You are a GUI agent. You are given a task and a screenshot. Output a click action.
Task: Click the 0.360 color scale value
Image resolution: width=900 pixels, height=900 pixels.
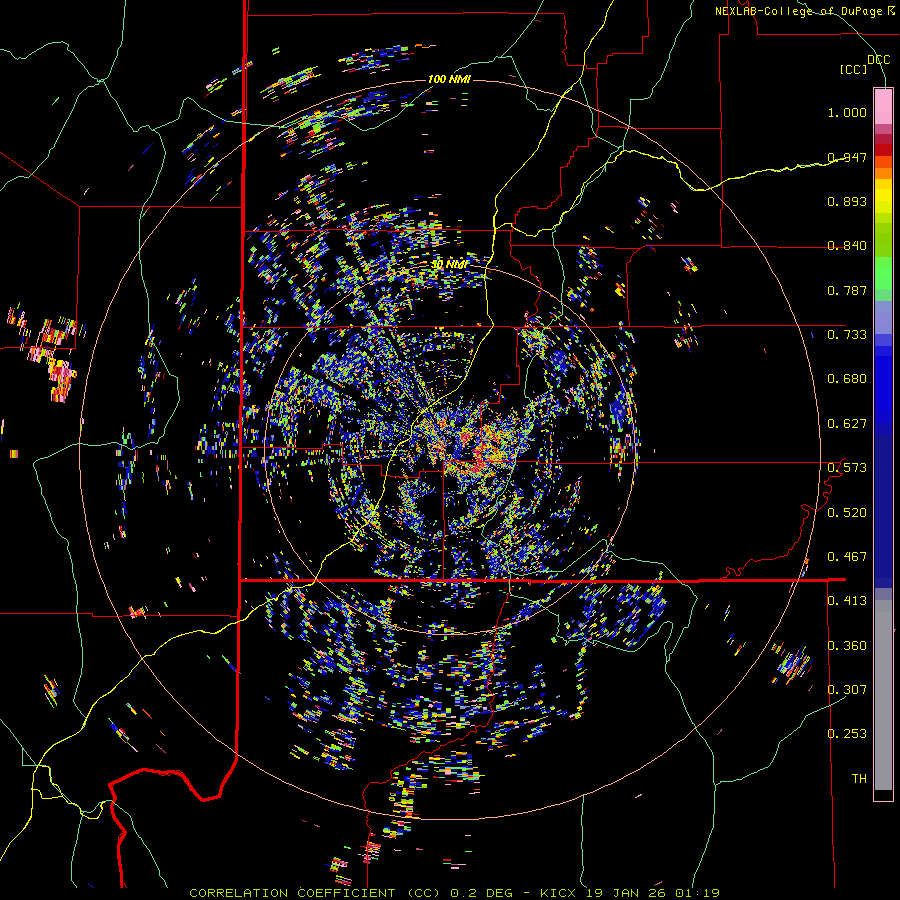tap(847, 645)
